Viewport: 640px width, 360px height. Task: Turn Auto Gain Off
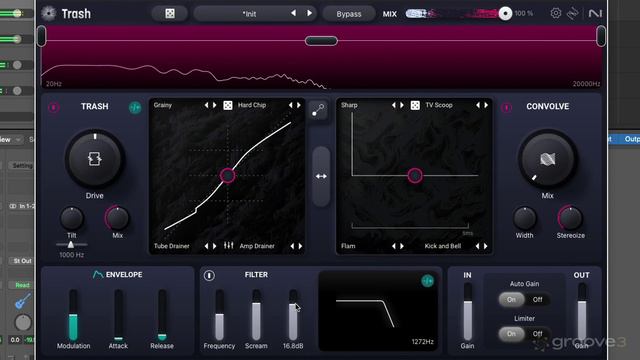[x=538, y=300]
